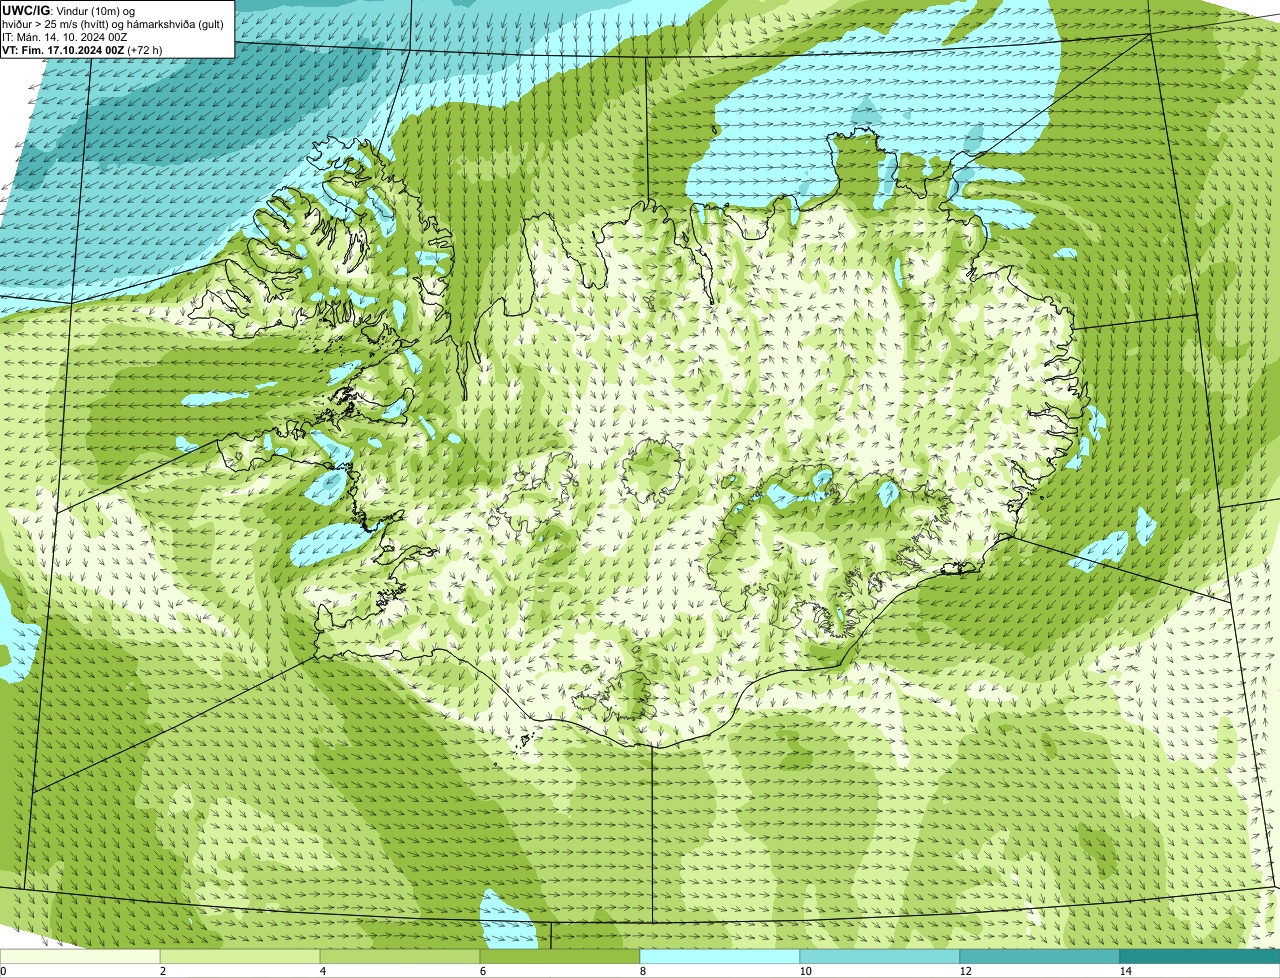Click the initial time line "IT: Mán. 14. 10. 2024 00Z"
Viewport: 1280px width, 978px height.
tap(65, 37)
